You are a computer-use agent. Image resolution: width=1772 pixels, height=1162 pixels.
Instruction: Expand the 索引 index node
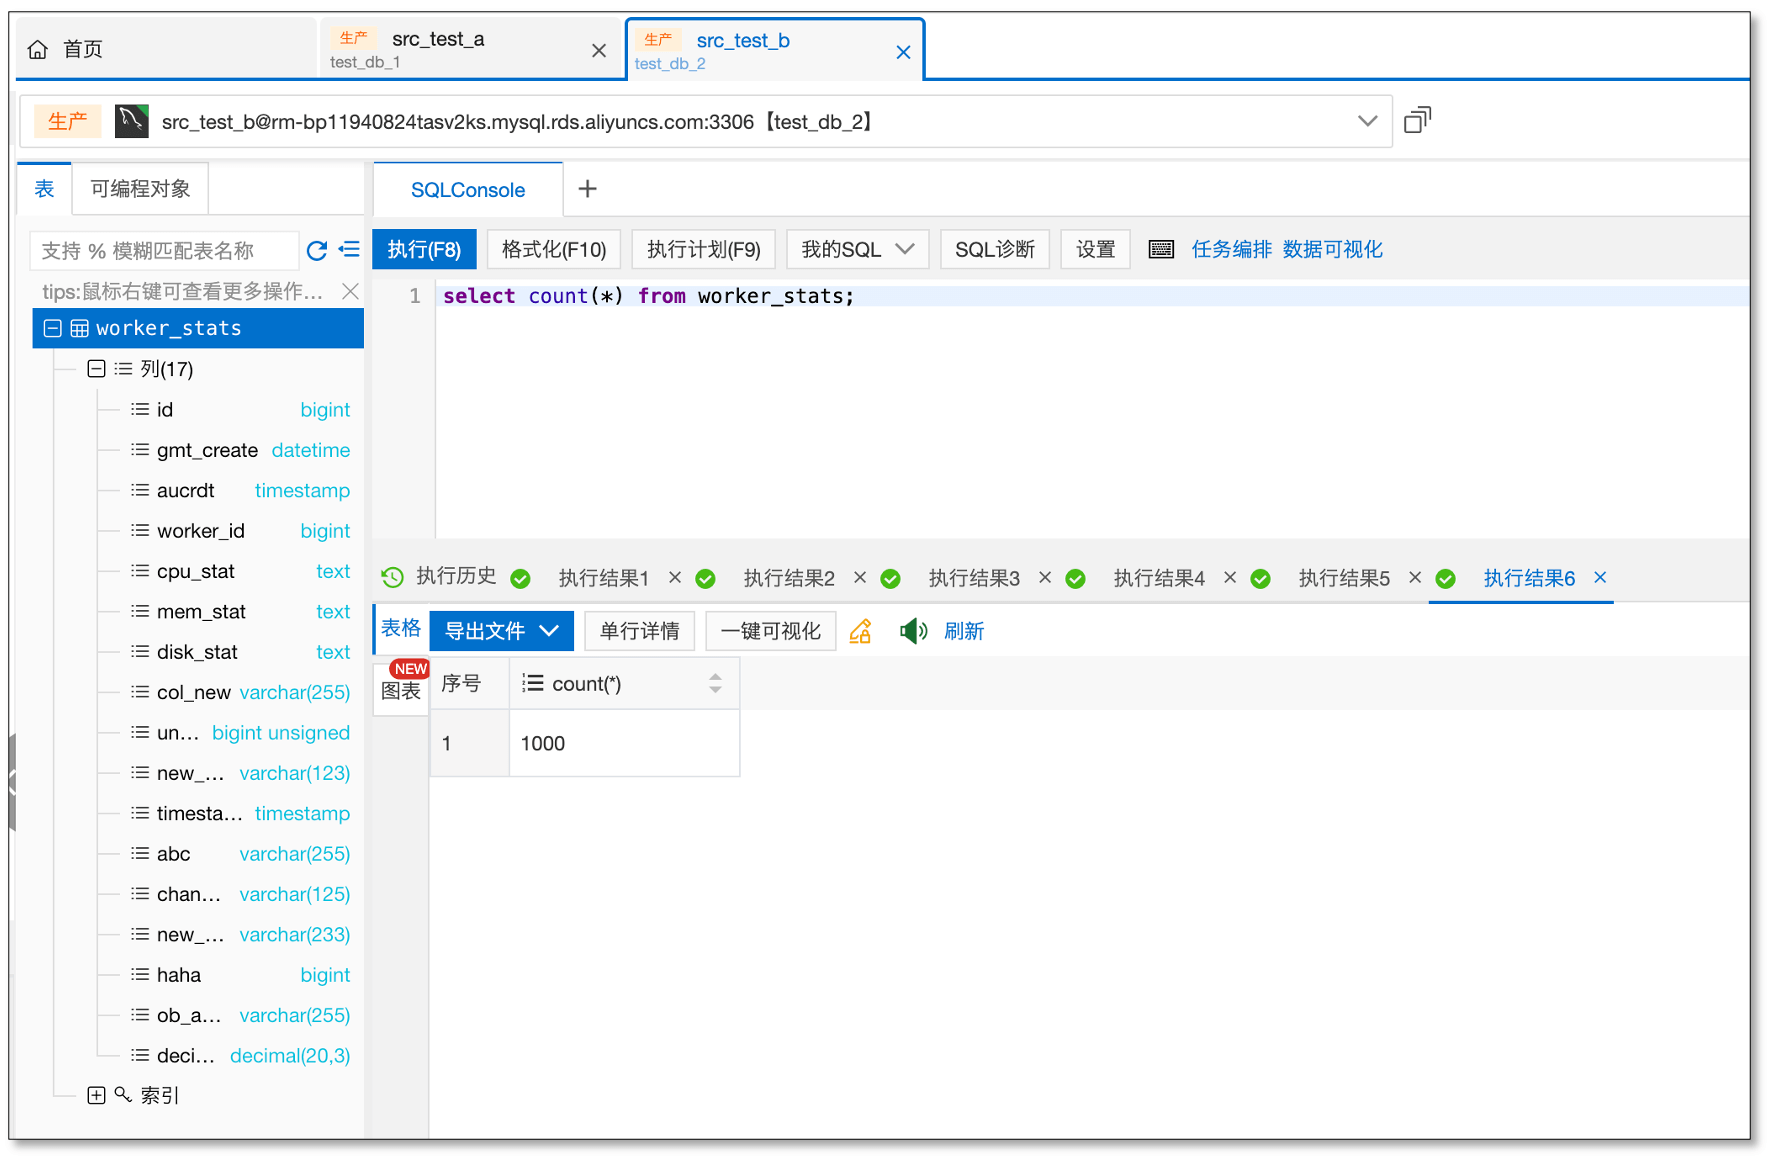pyautogui.click(x=96, y=1095)
